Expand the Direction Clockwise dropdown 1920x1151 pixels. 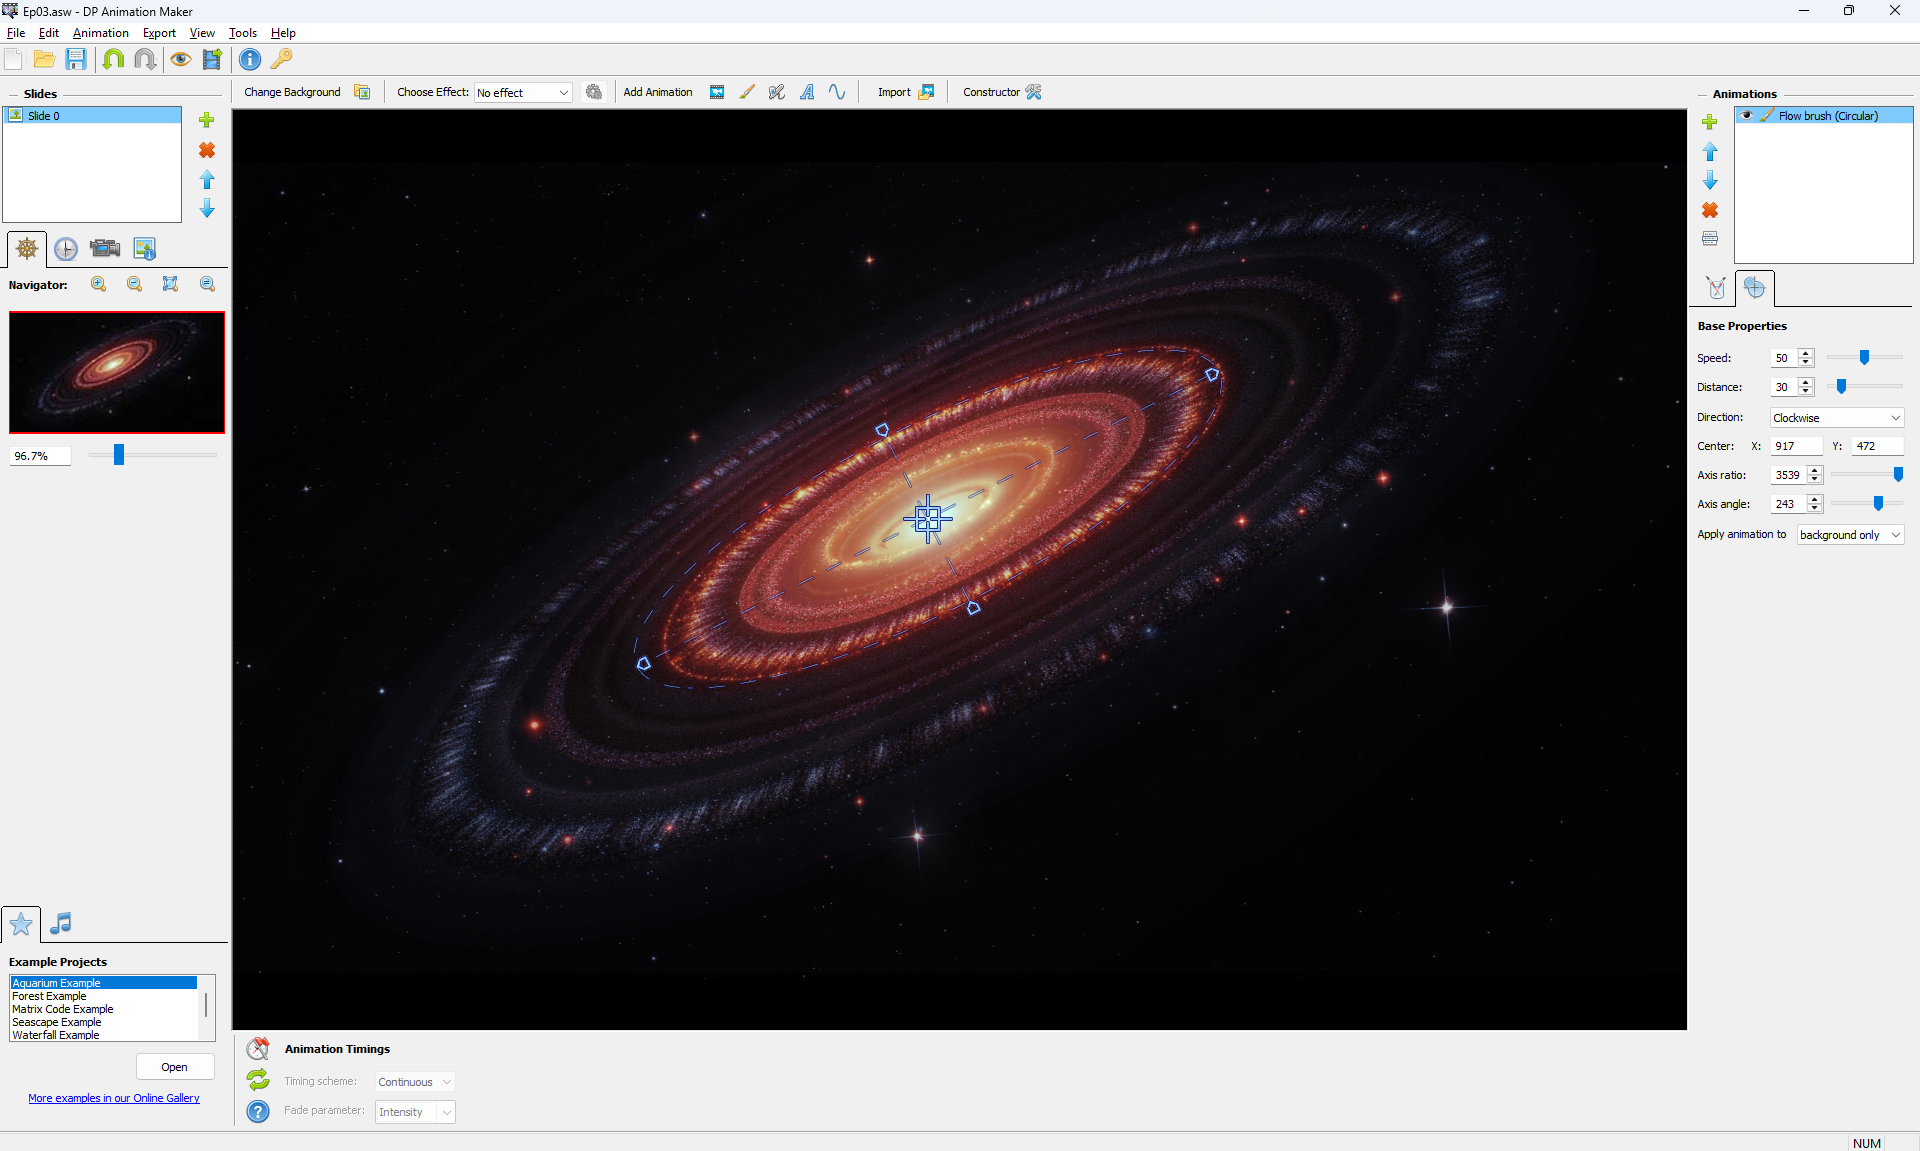tap(1836, 418)
